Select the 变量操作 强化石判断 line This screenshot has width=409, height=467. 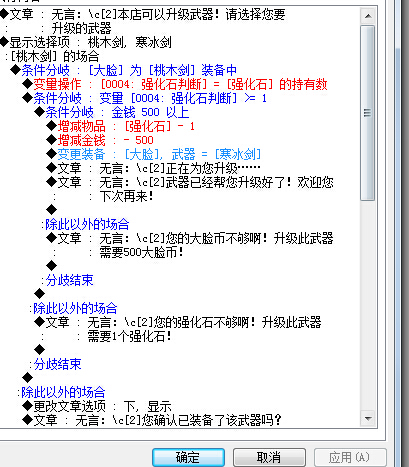pos(175,84)
